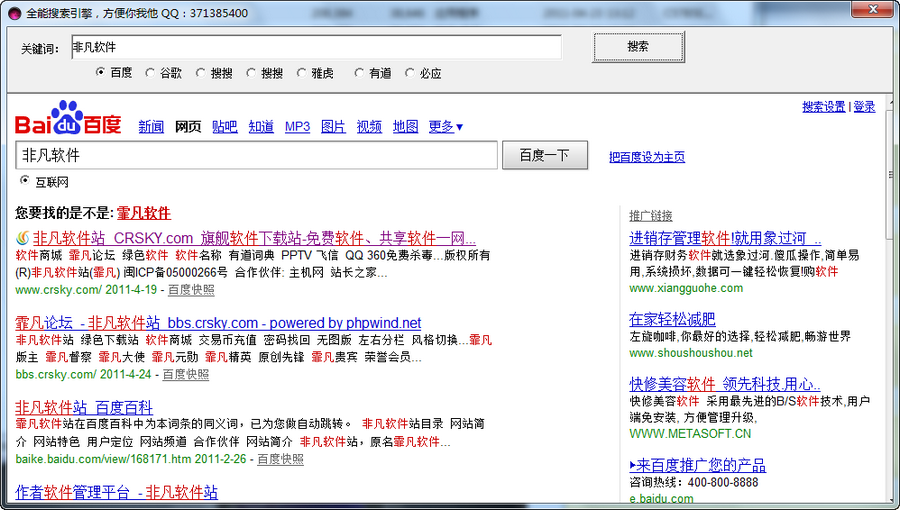Screen dimensions: 900x510
Task: Click the Baidu paw logo
Action: tap(67, 118)
